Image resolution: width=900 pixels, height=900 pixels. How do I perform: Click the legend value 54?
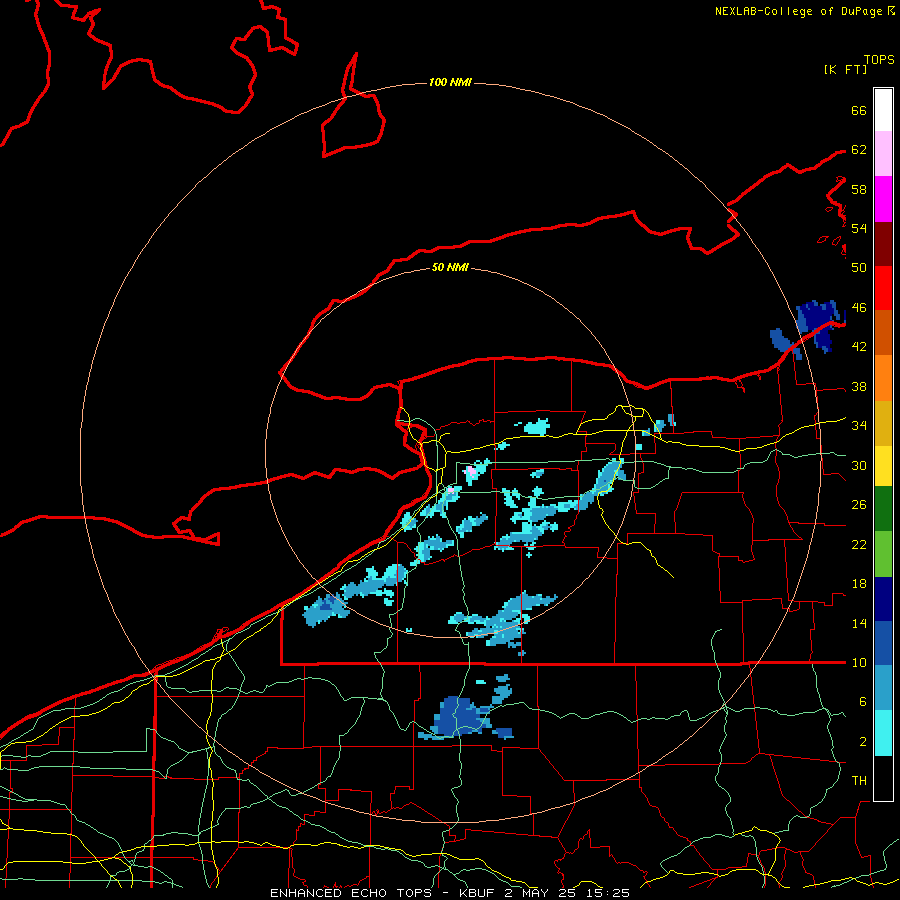click(x=859, y=228)
